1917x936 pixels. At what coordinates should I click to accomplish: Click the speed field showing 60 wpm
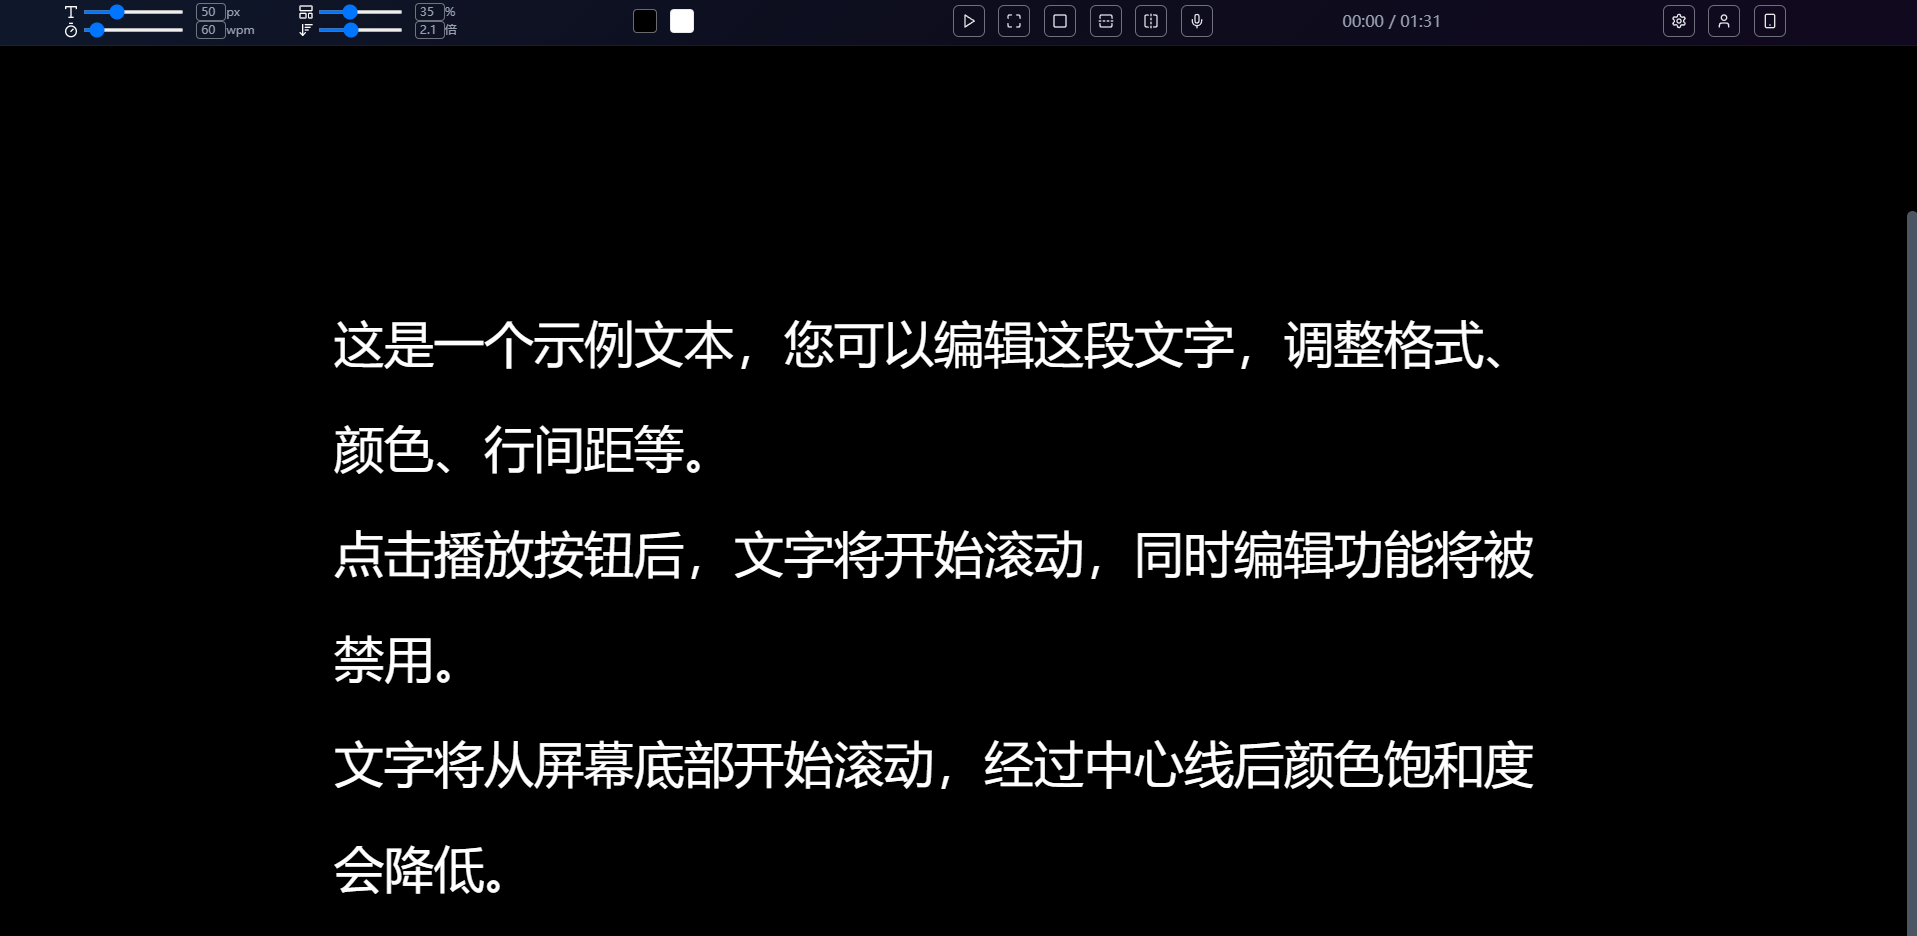[x=210, y=30]
